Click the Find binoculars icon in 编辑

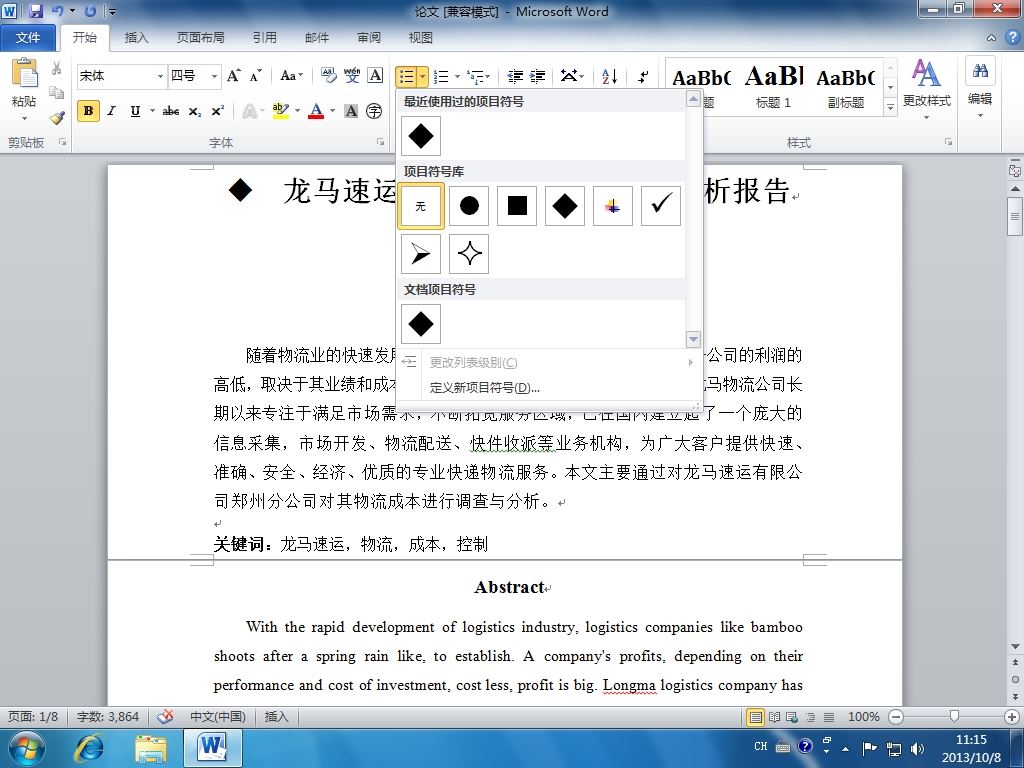(x=980, y=71)
